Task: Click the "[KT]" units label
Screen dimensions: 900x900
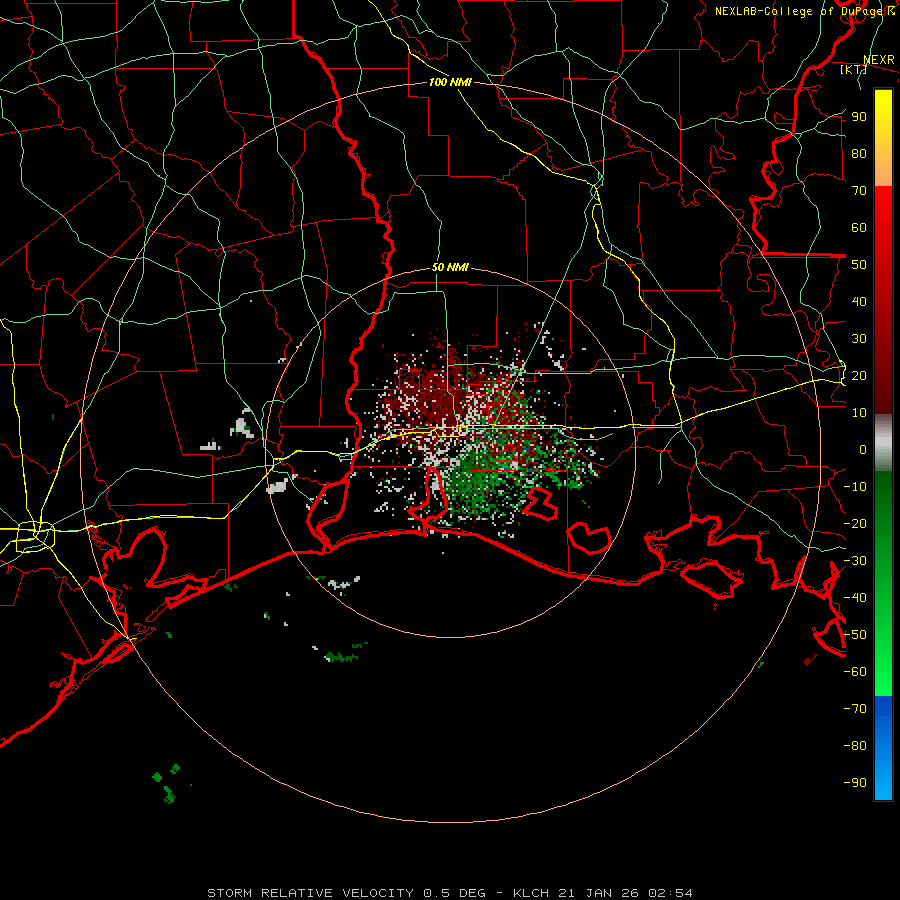Action: click(854, 69)
